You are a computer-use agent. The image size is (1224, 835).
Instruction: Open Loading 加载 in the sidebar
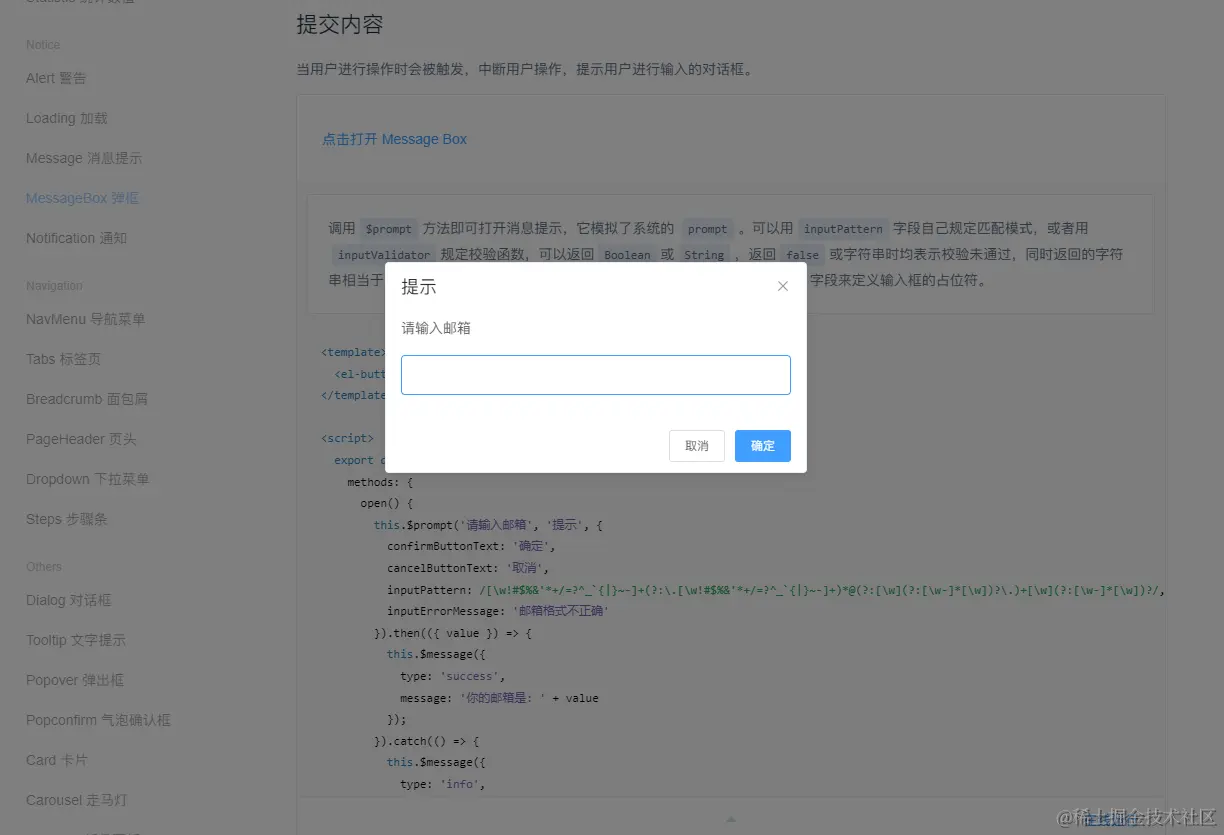click(67, 118)
